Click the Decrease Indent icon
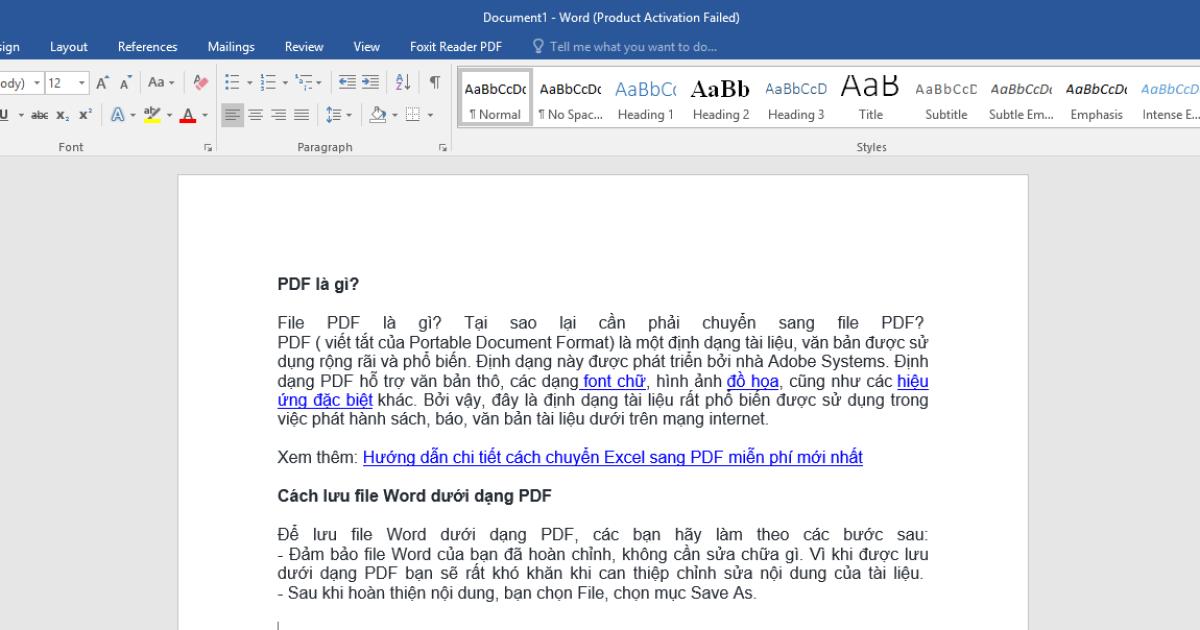The image size is (1200, 630). pos(349,81)
